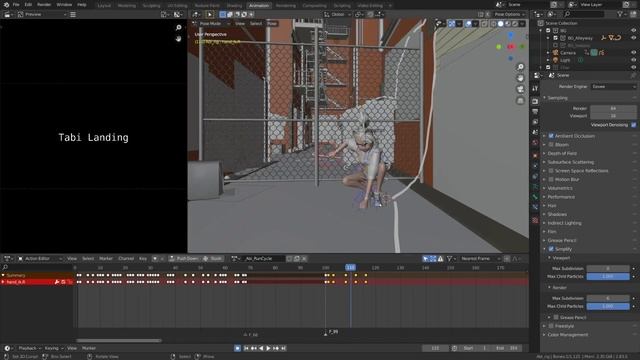
Task: Enable the Motion Blur checkbox
Action: pyautogui.click(x=551, y=179)
